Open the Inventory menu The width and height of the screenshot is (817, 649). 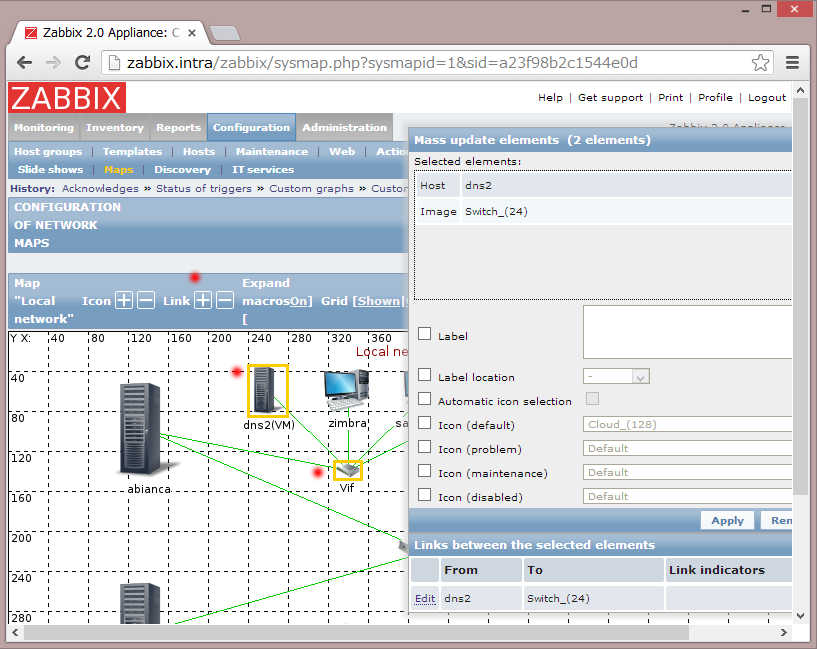(x=115, y=128)
